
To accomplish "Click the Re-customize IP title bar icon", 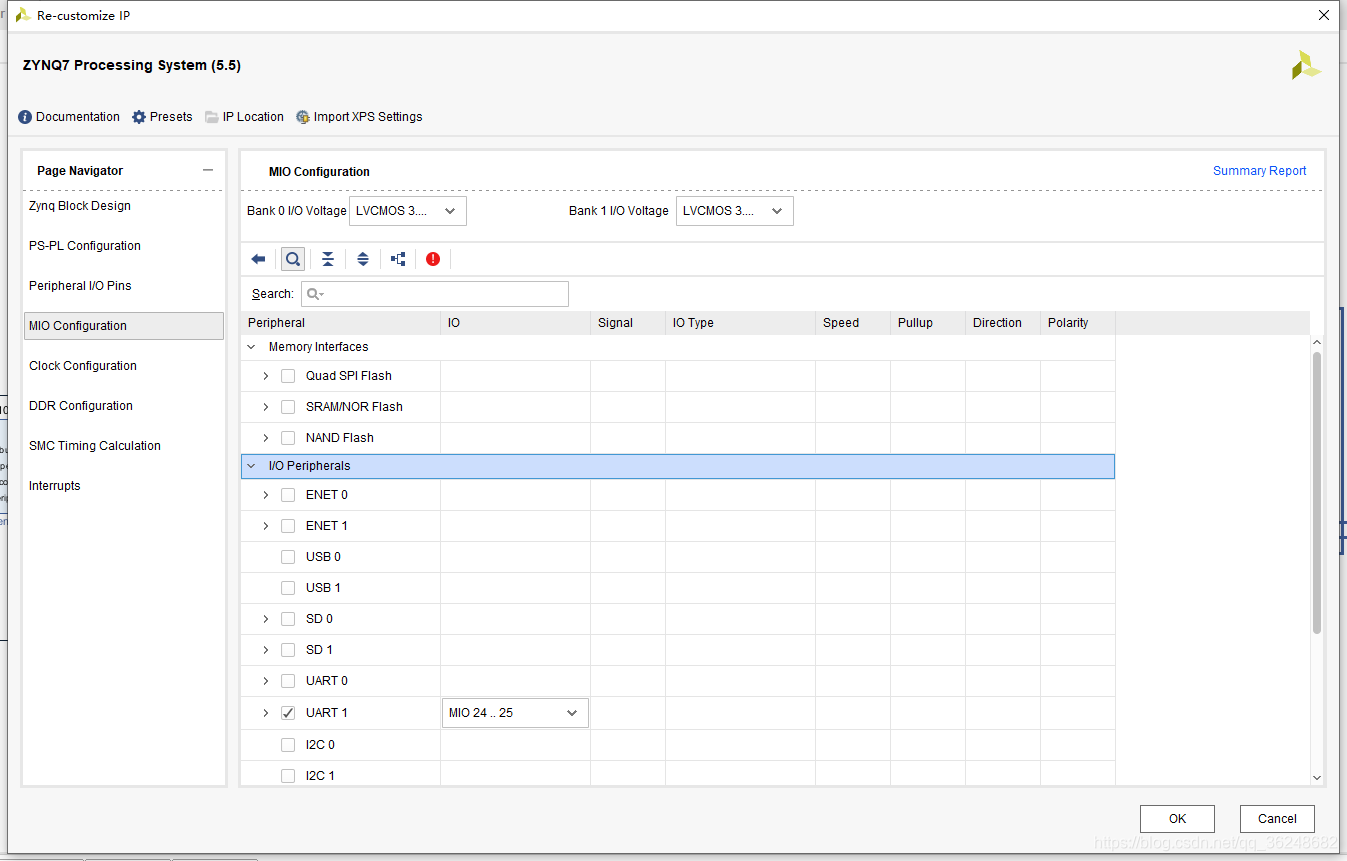I will pos(22,15).
